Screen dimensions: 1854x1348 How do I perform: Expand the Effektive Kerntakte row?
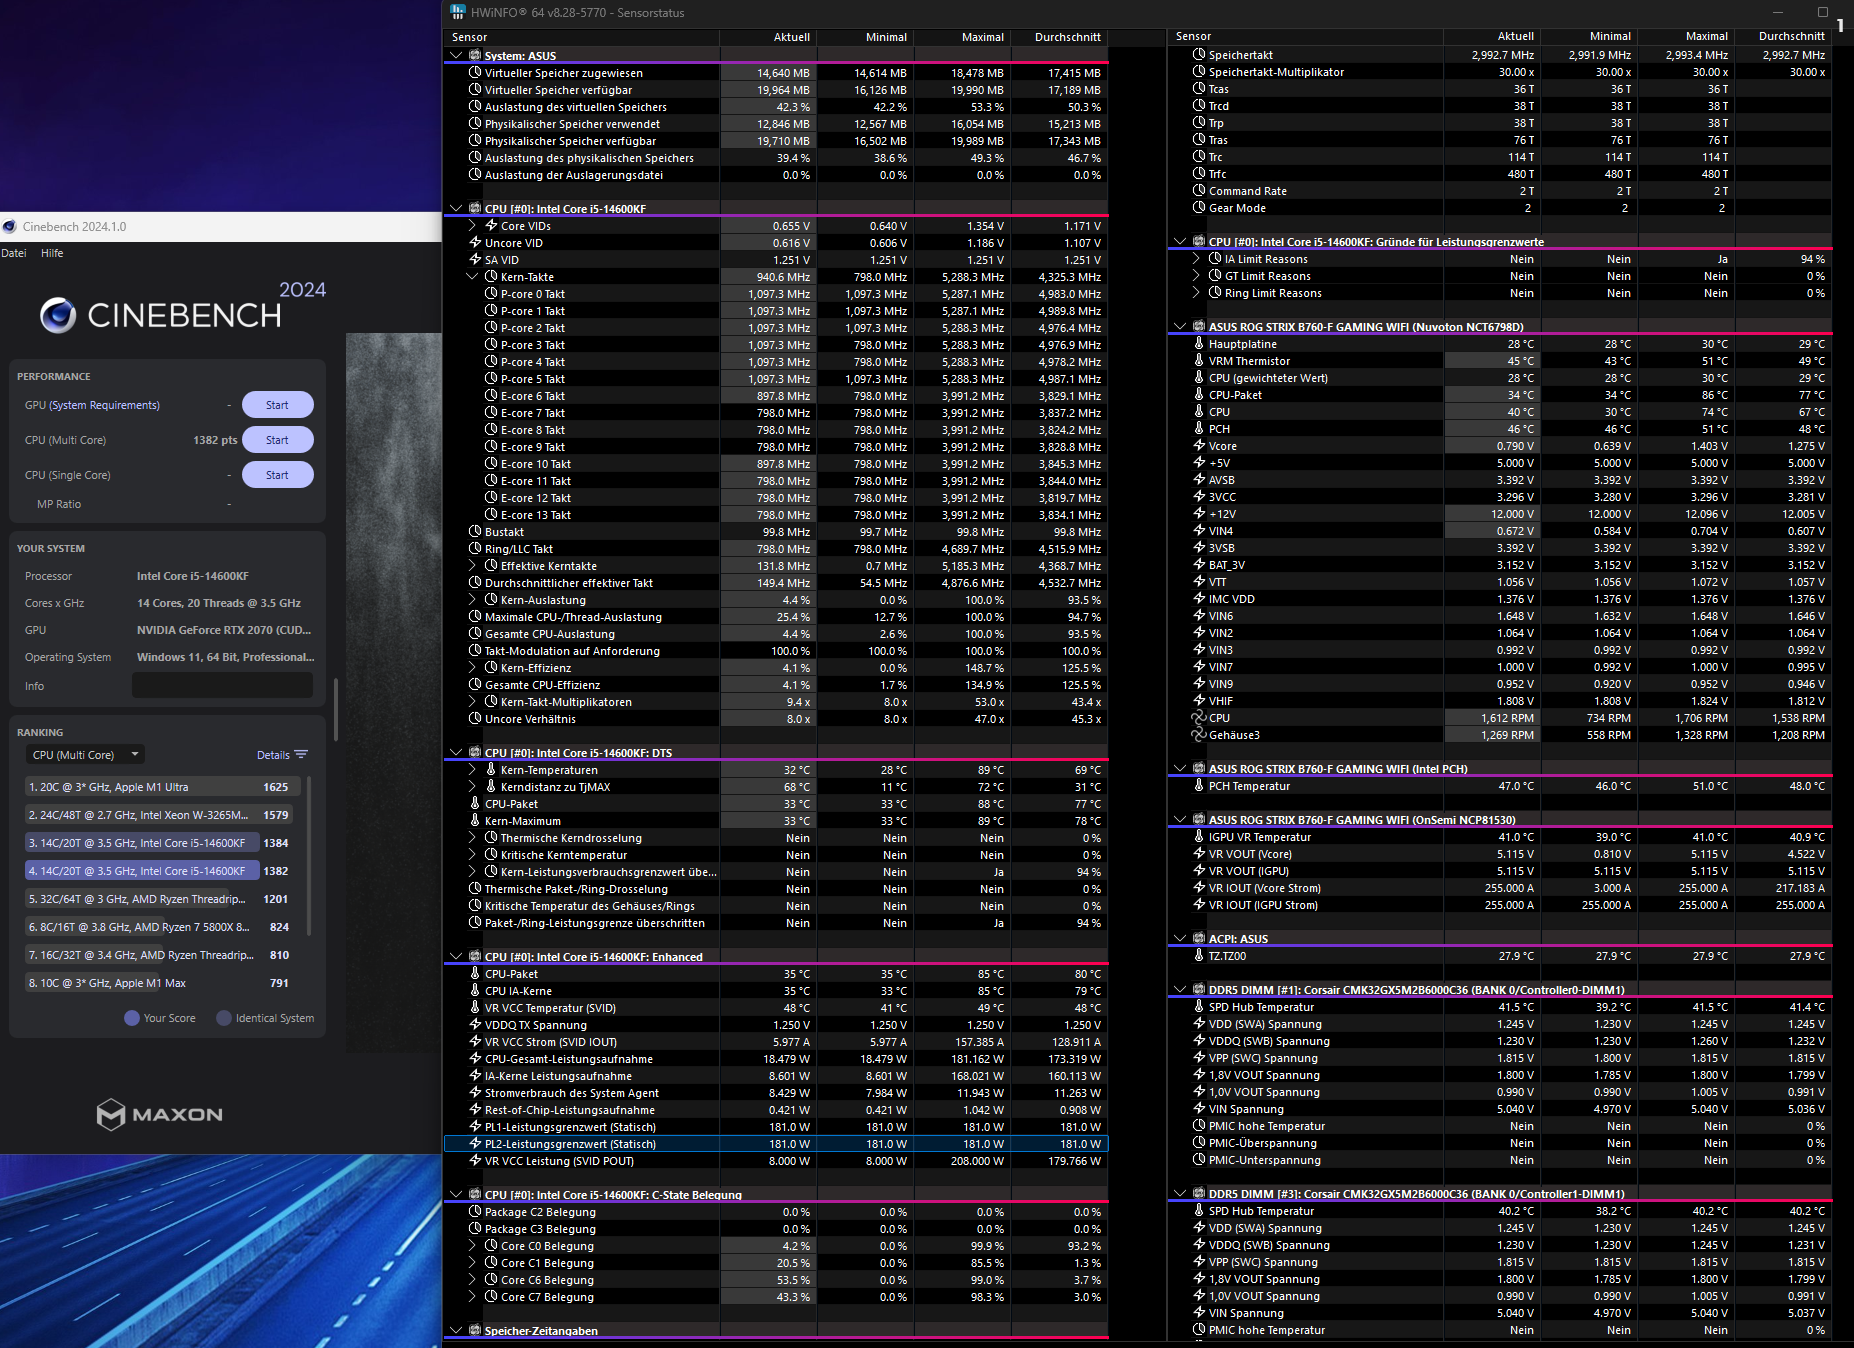tap(473, 566)
